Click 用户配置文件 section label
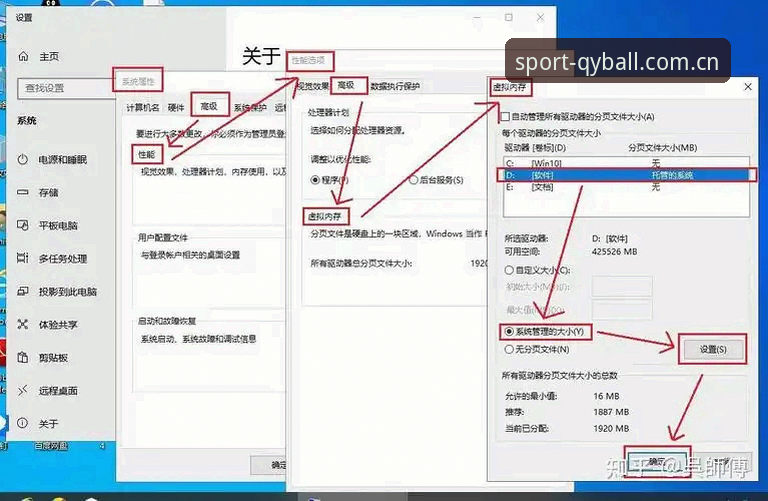 [x=163, y=238]
